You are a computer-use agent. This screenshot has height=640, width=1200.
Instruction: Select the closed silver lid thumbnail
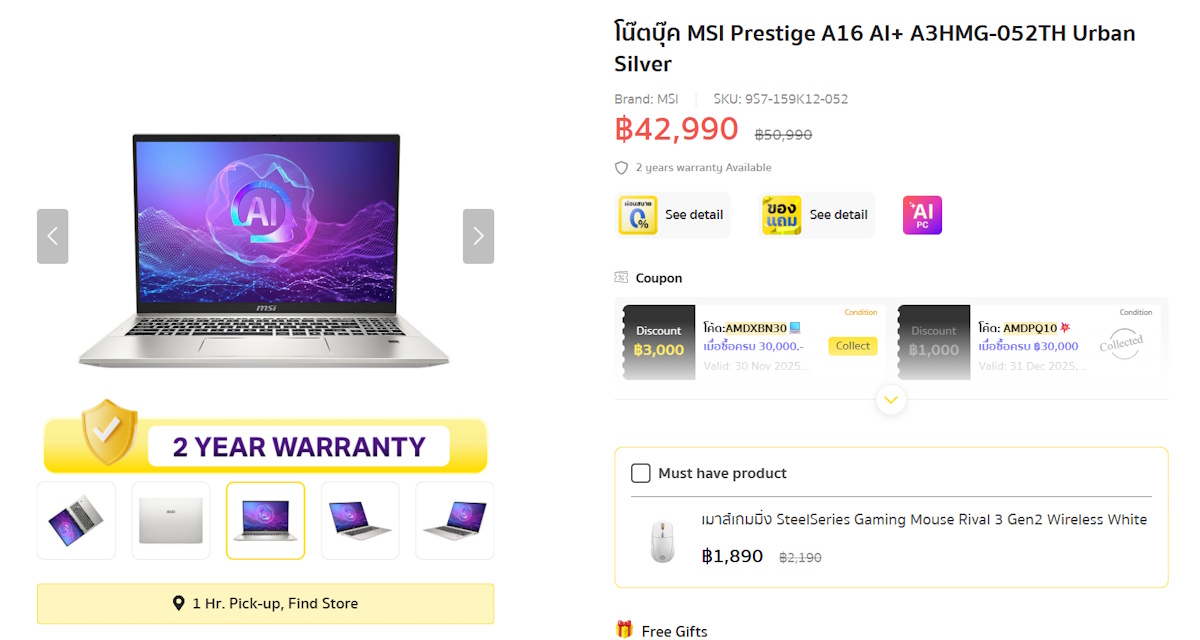pos(171,520)
